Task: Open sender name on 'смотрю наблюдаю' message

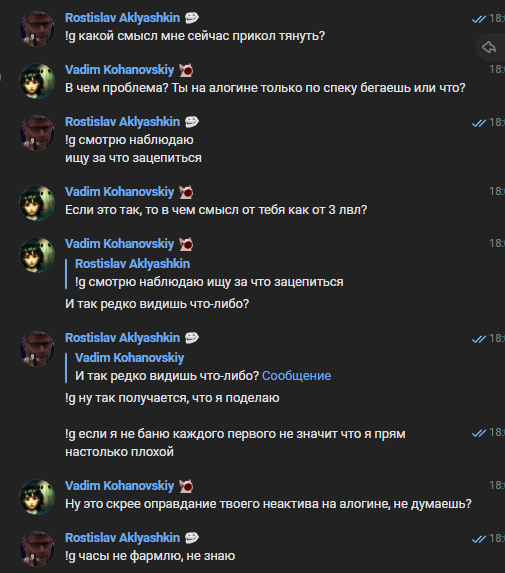Action: tap(122, 122)
